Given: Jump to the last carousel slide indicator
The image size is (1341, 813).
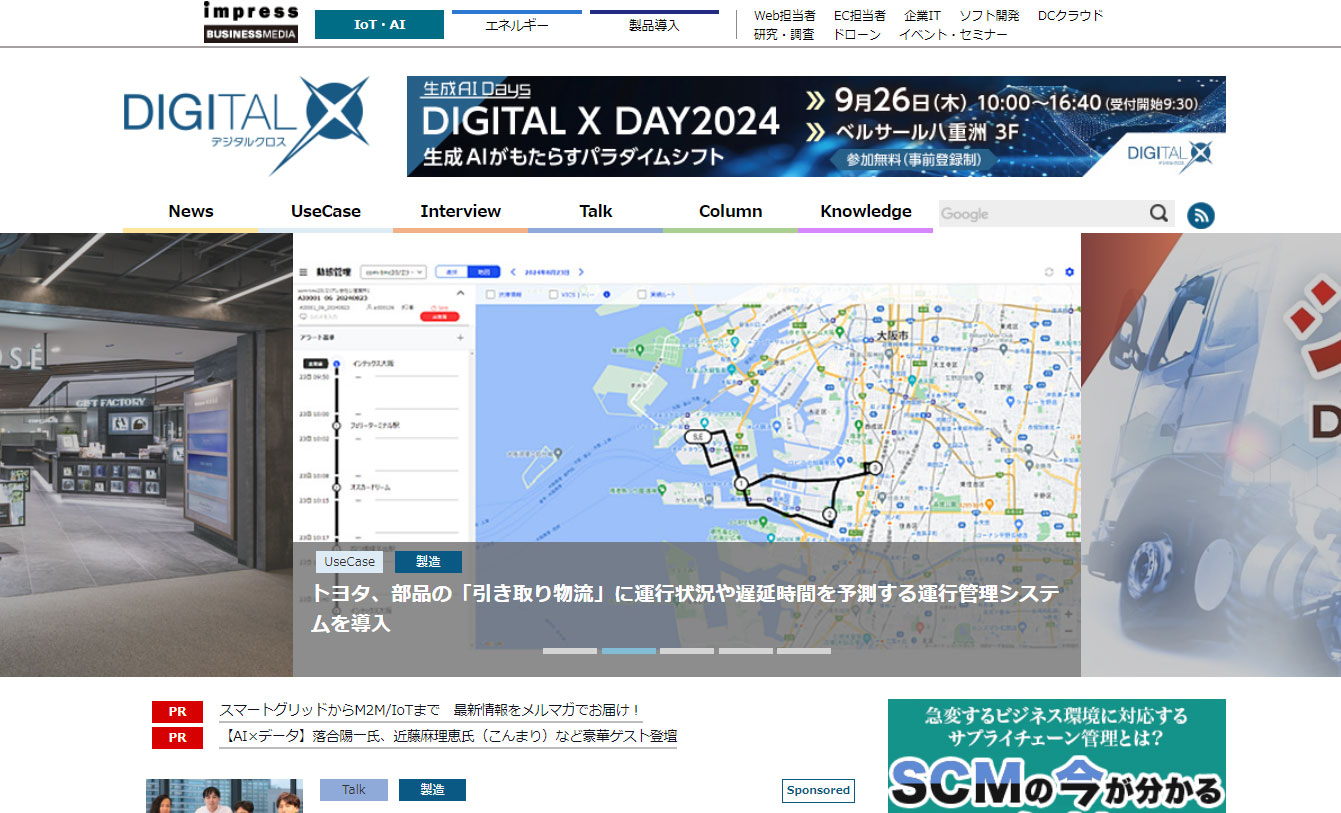Looking at the screenshot, I should pos(803,651).
